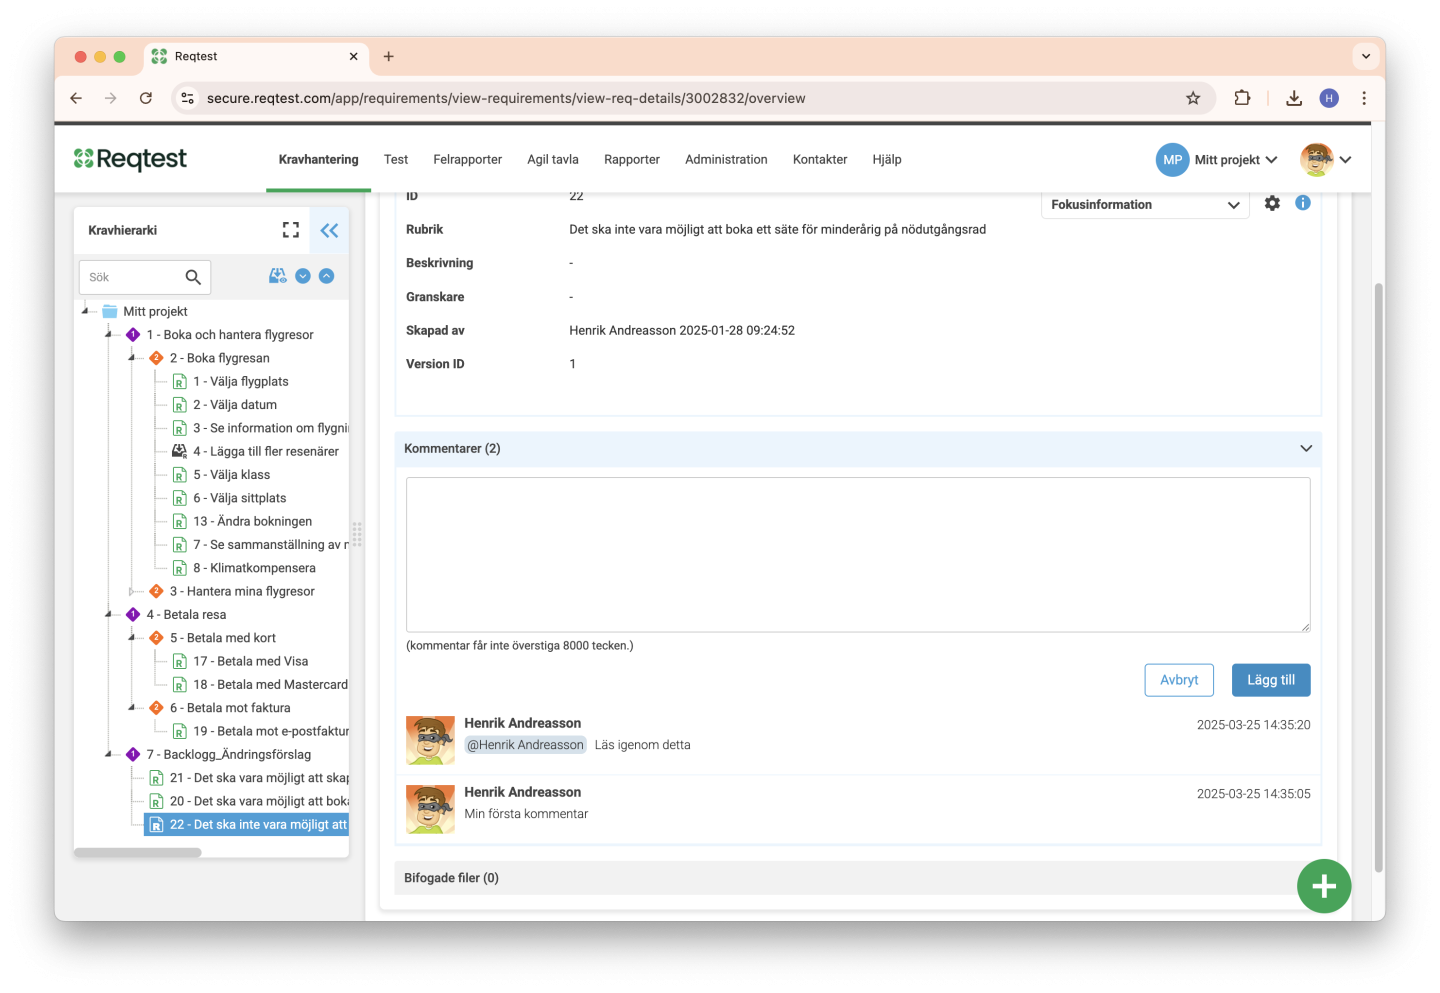The image size is (1440, 993).
Task: Collapse node 4 - Betala resa
Action: [109, 615]
